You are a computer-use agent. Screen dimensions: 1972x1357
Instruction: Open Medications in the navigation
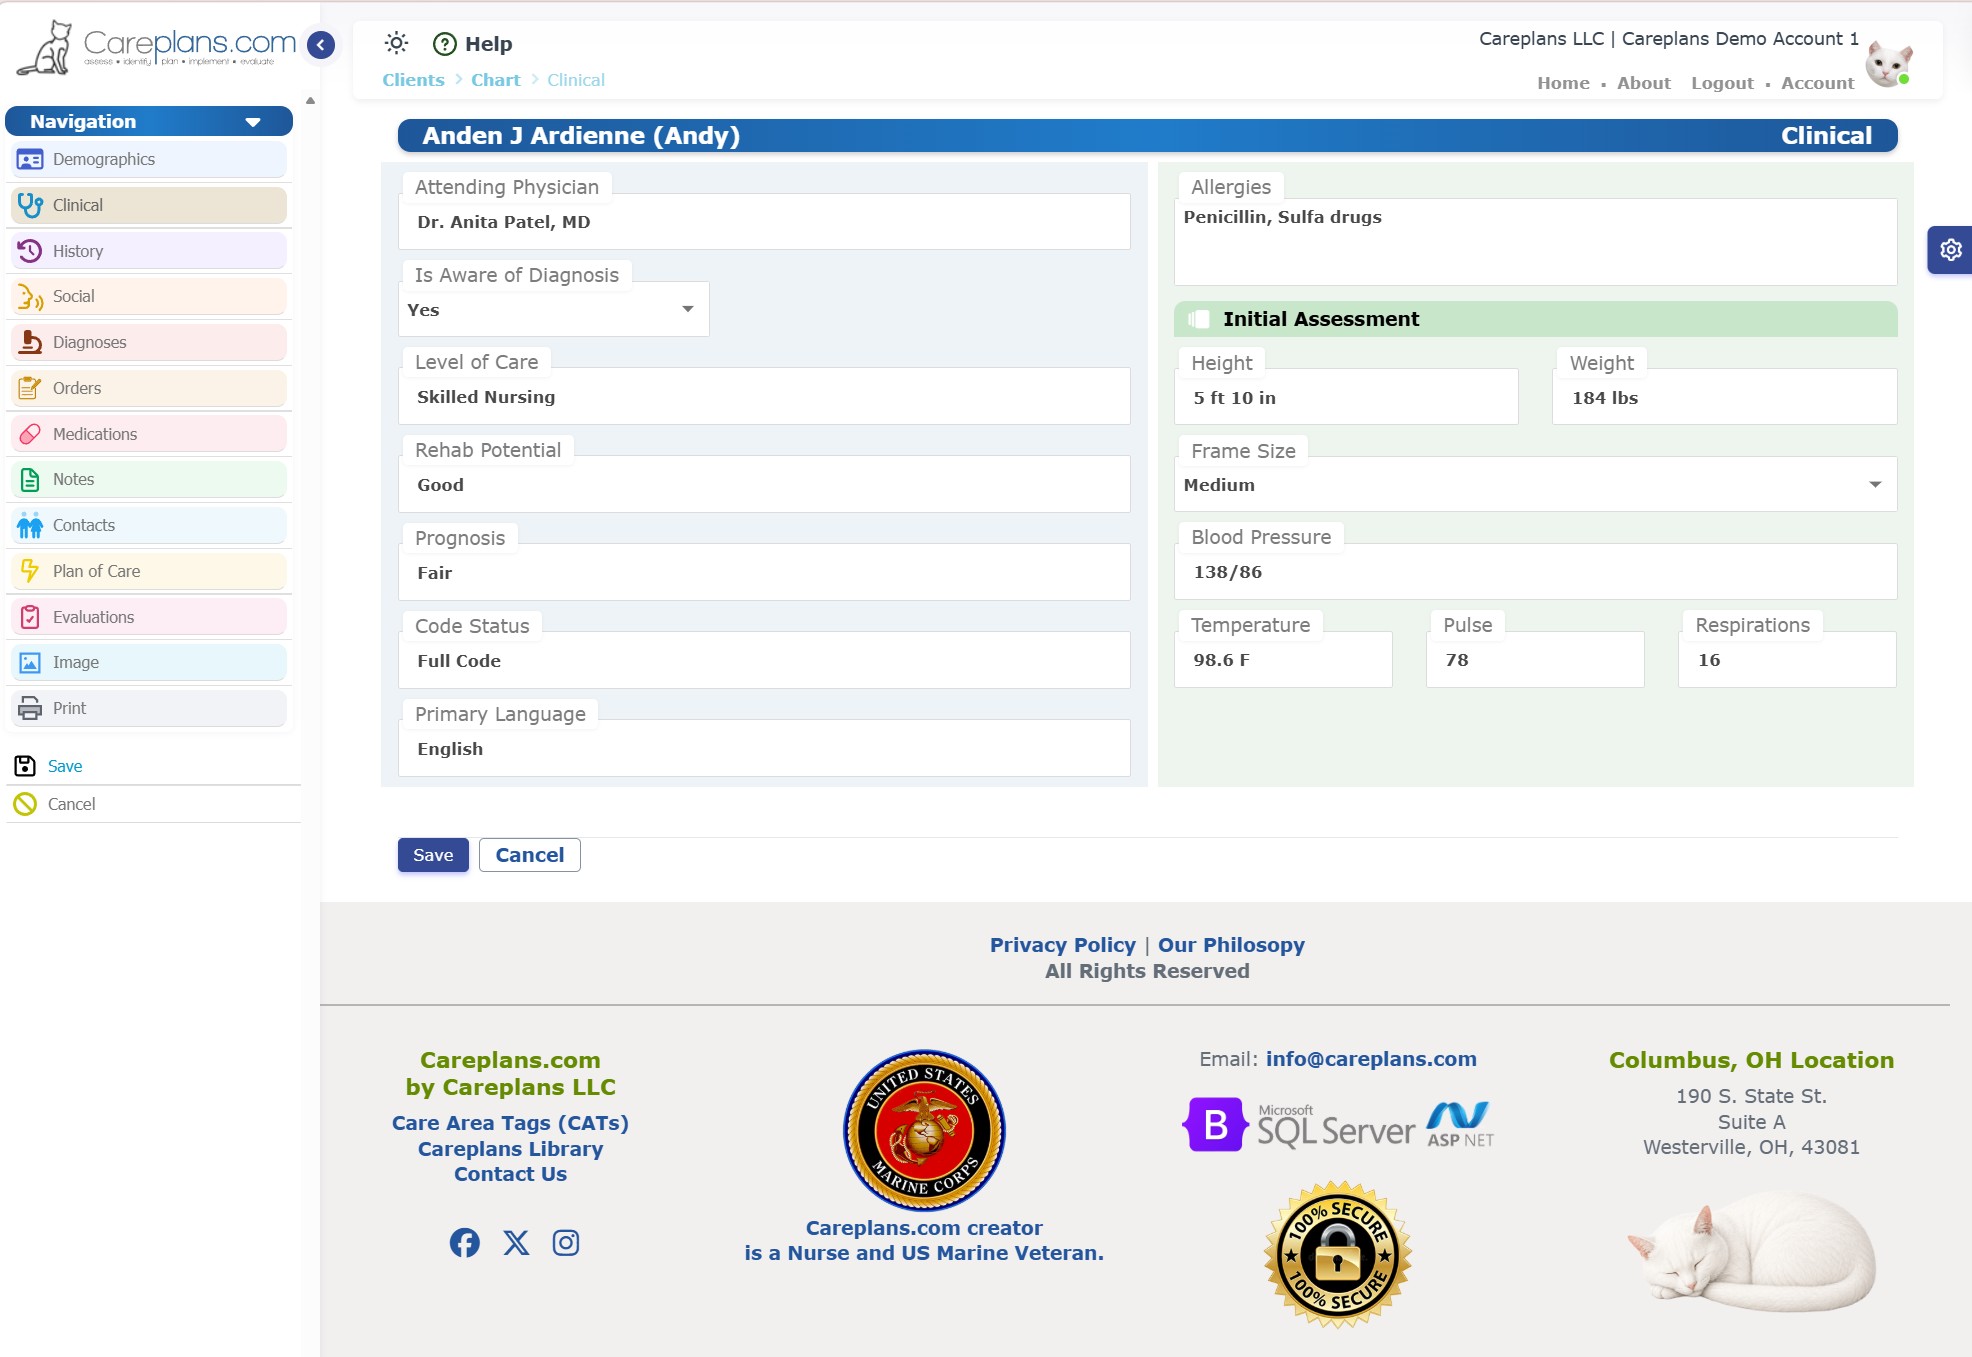[x=149, y=434]
